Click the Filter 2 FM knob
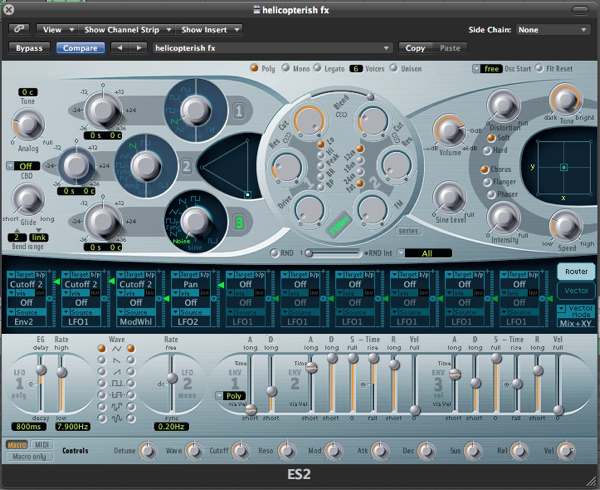 pos(372,210)
